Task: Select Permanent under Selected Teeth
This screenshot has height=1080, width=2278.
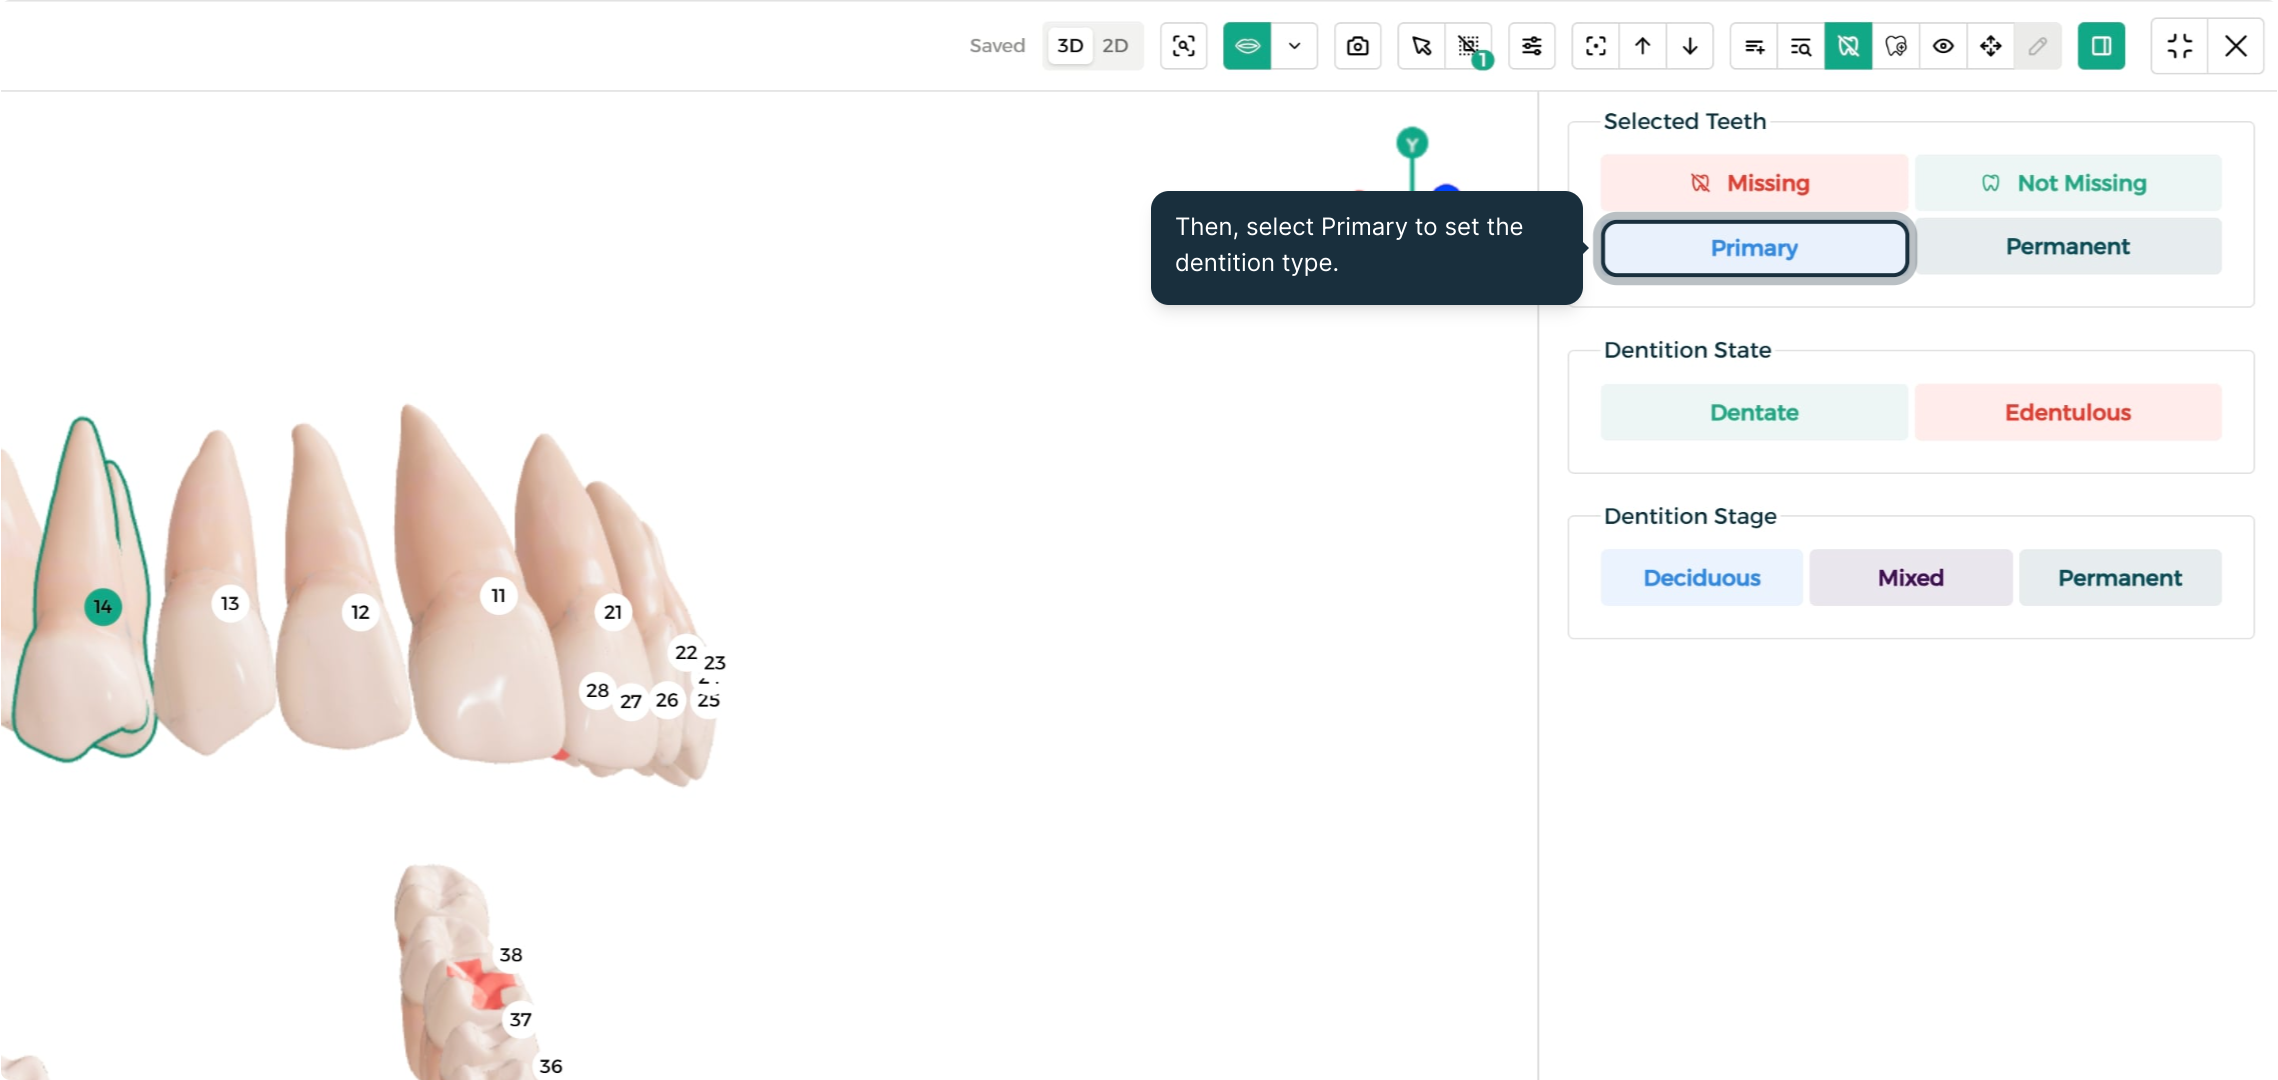Action: [2068, 246]
